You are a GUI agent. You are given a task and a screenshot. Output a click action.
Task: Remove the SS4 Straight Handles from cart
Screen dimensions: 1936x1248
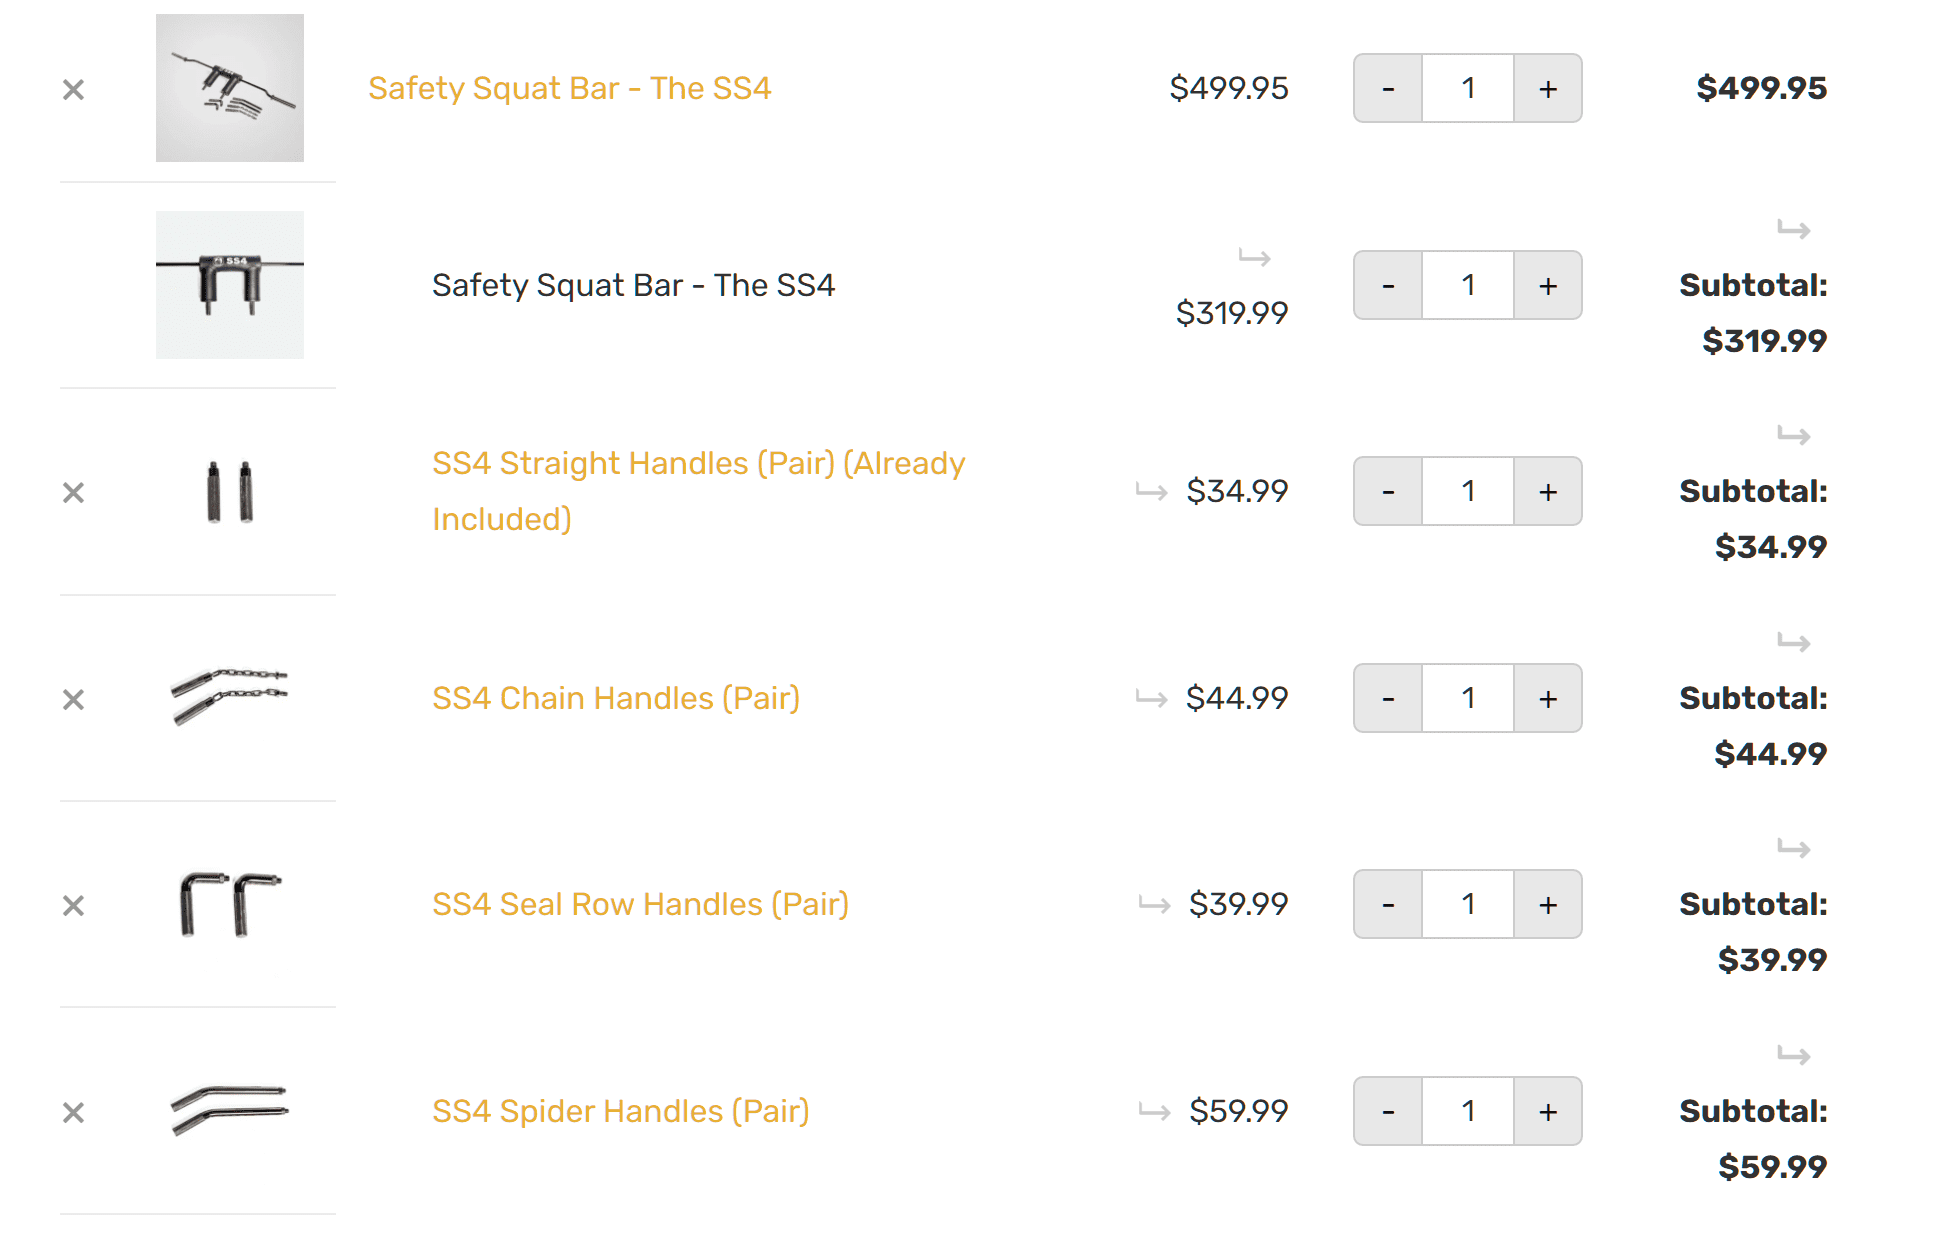pos(73,491)
